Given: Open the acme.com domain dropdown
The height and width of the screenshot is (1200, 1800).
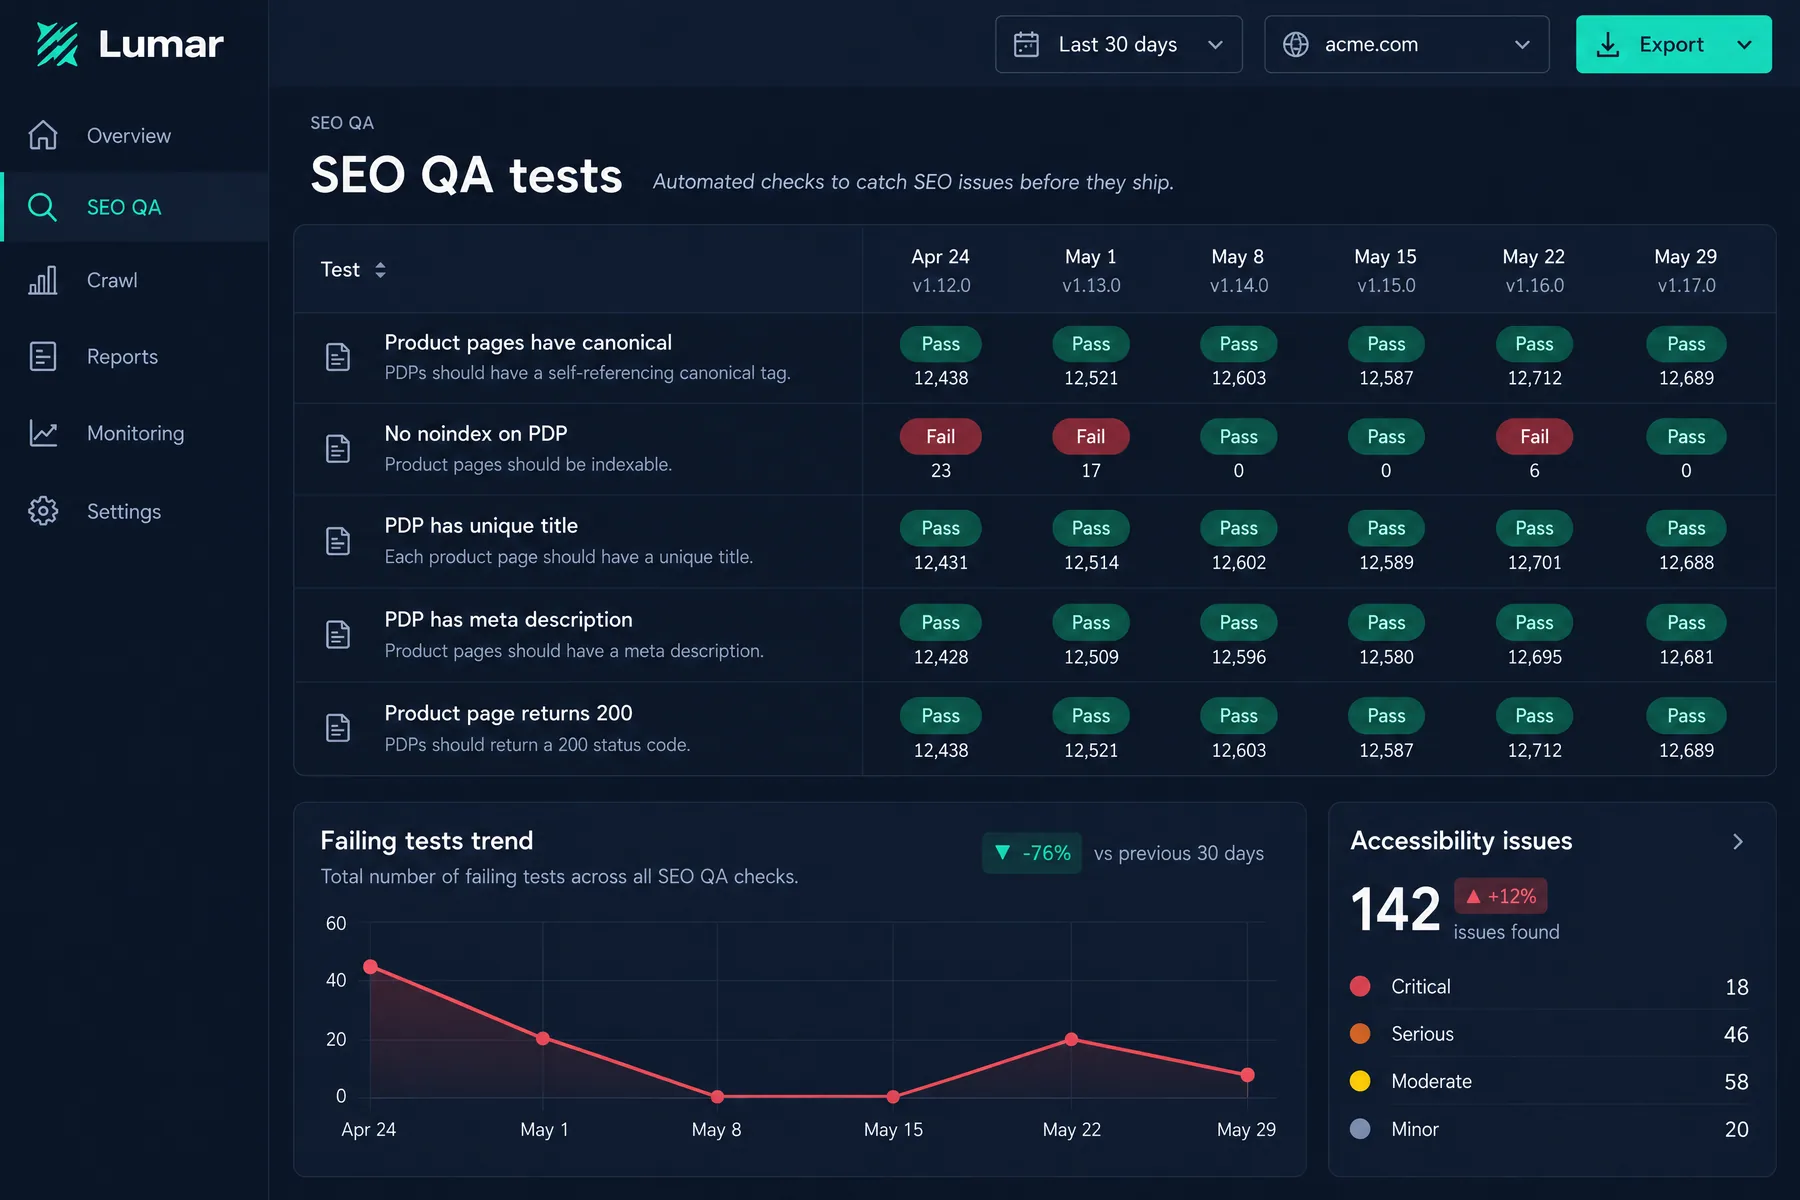Looking at the screenshot, I should pyautogui.click(x=1407, y=44).
